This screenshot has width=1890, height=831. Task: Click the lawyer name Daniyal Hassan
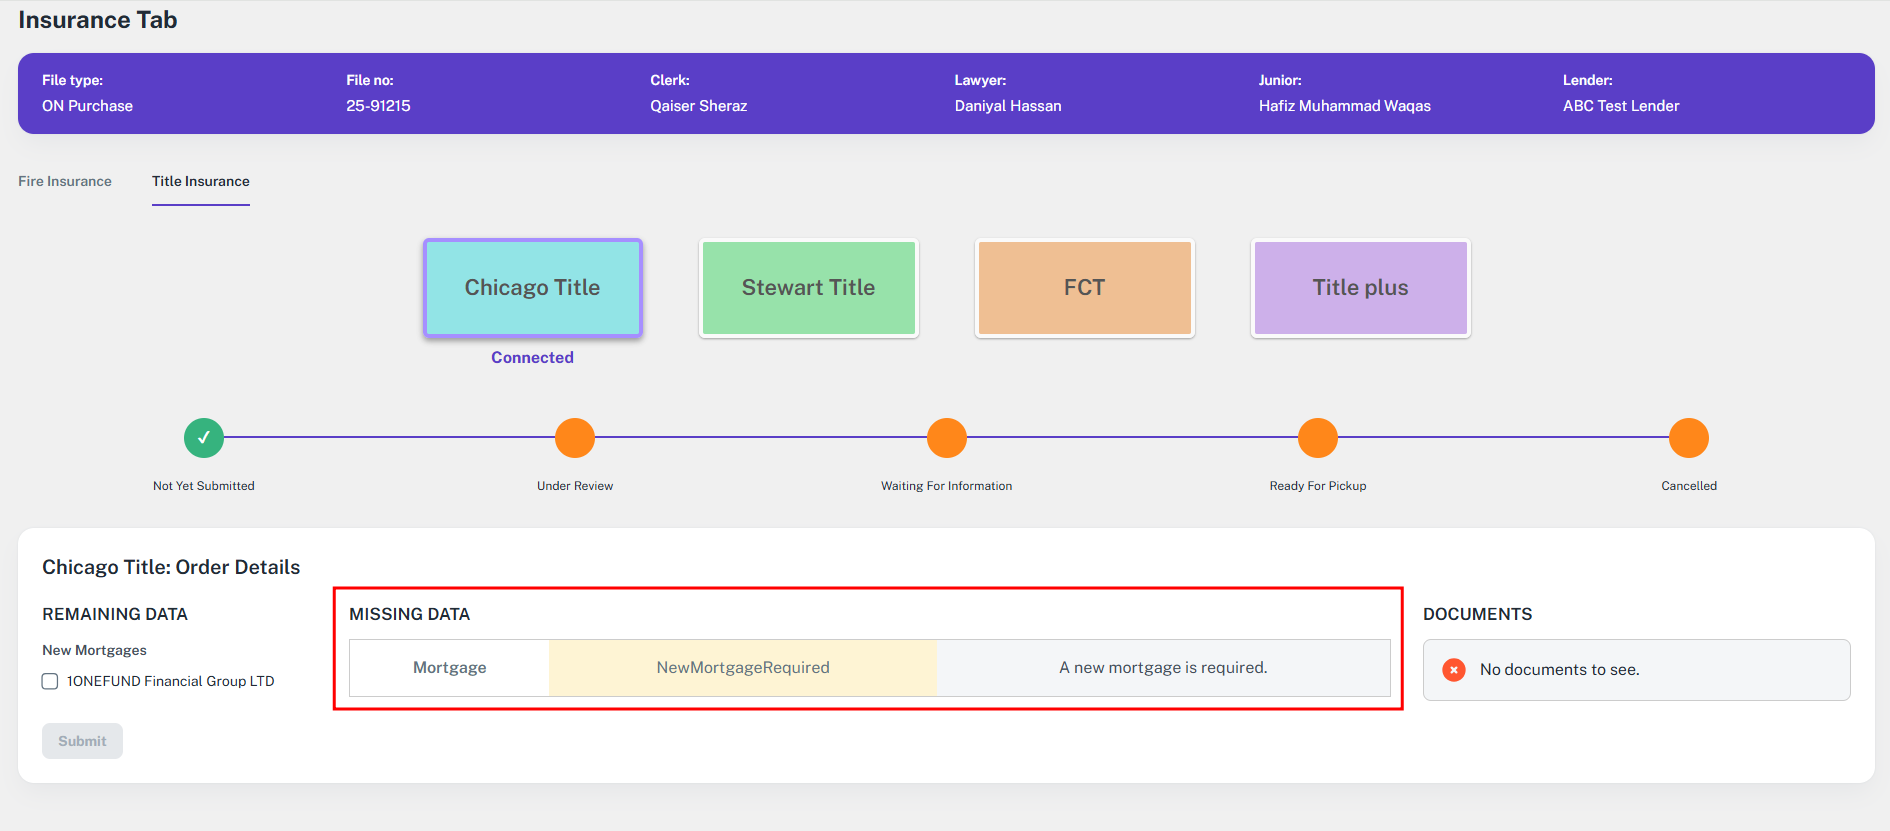click(1008, 106)
